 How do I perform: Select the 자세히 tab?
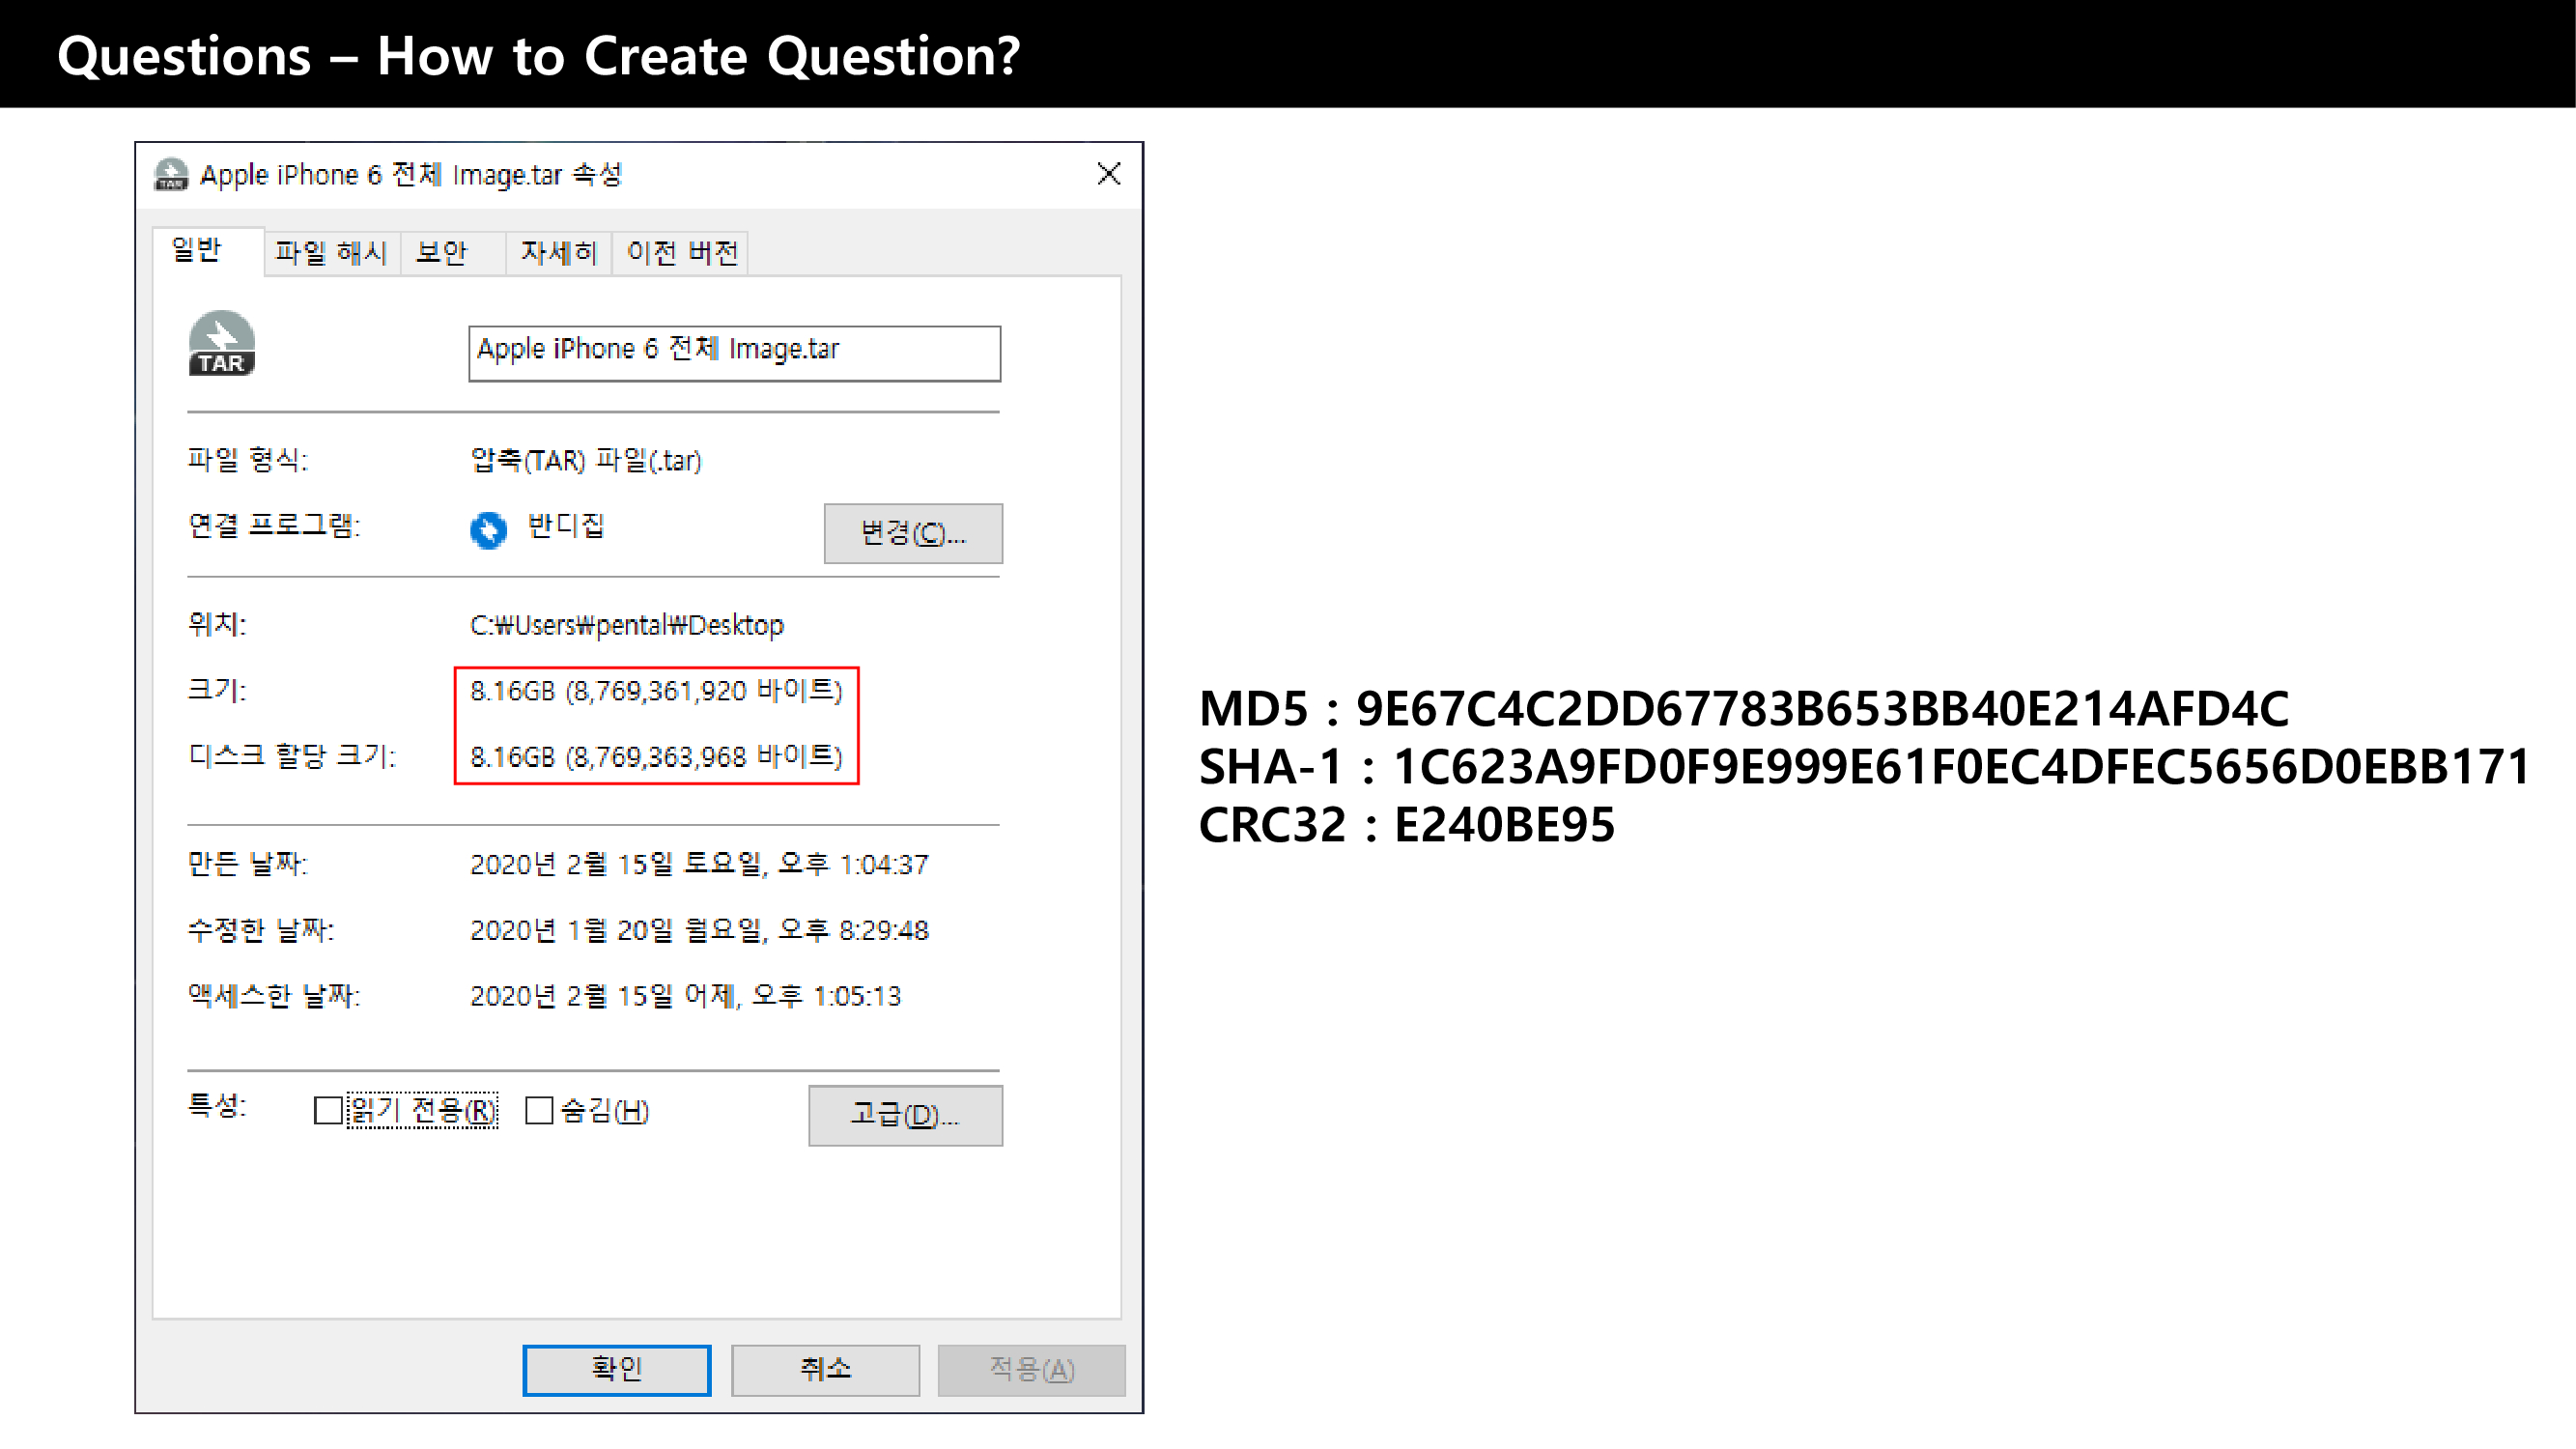pos(558,252)
